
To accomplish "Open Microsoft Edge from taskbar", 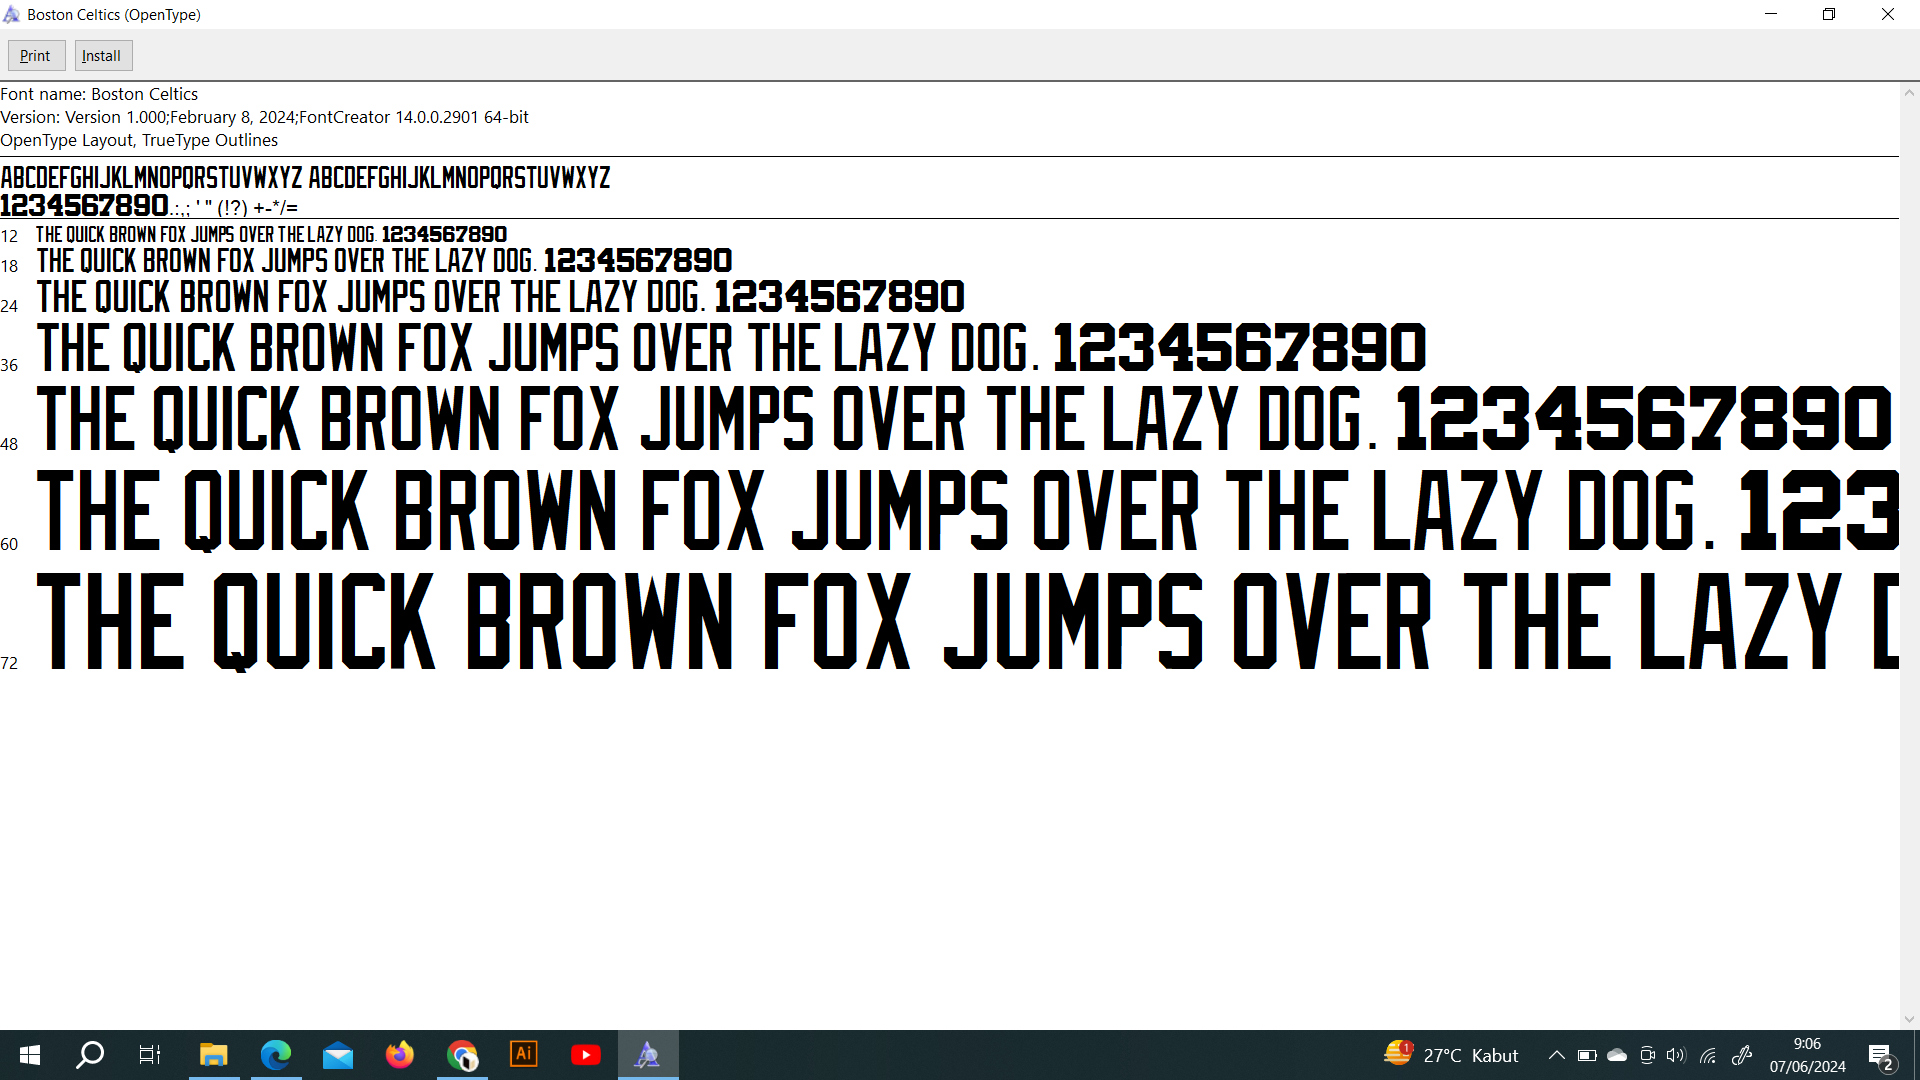I will (275, 1055).
